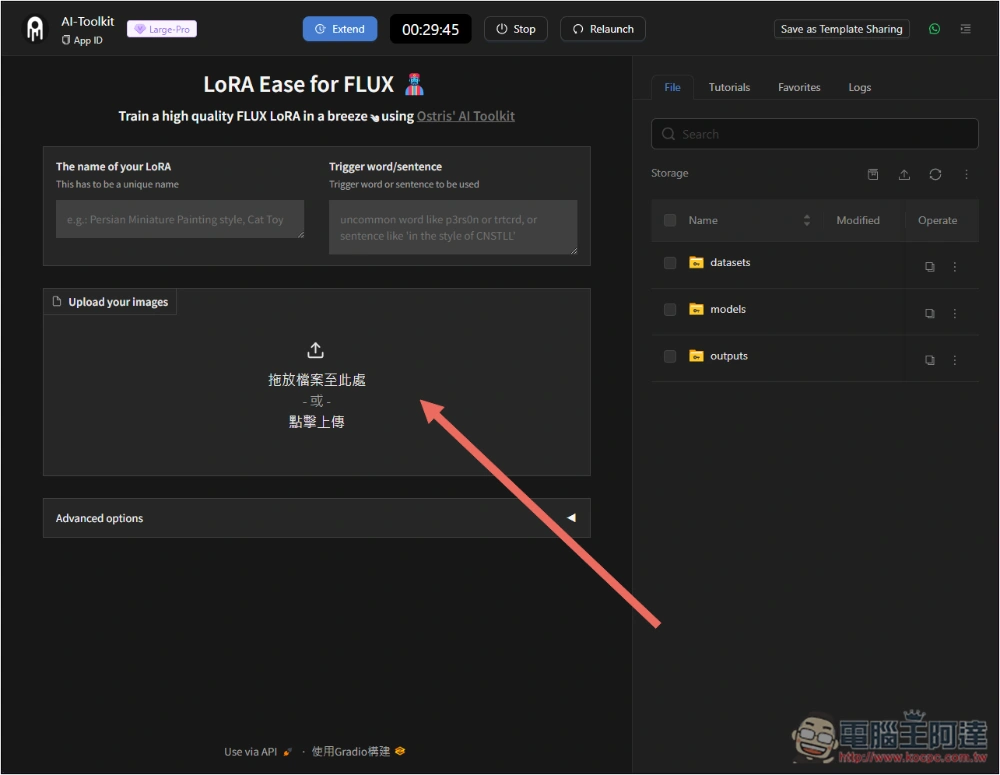
Task: Refresh the storage file list
Action: click(935, 174)
